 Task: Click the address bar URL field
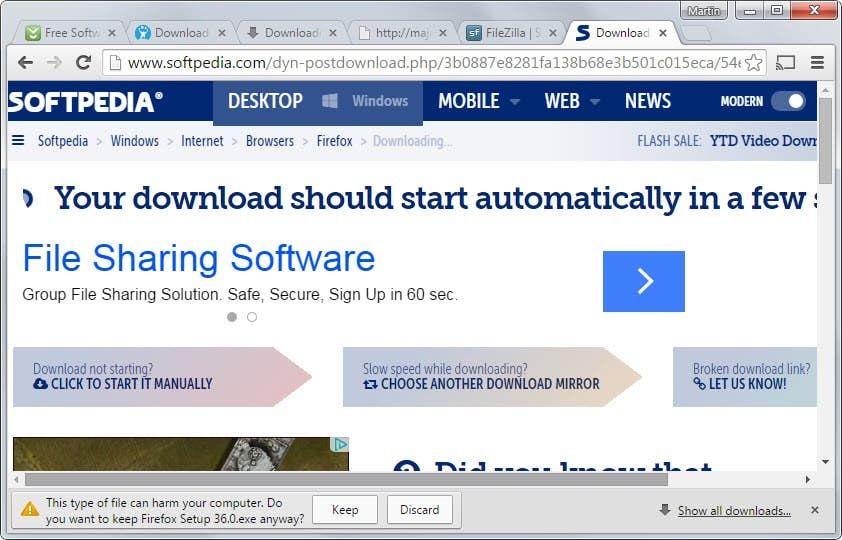[x=433, y=63]
